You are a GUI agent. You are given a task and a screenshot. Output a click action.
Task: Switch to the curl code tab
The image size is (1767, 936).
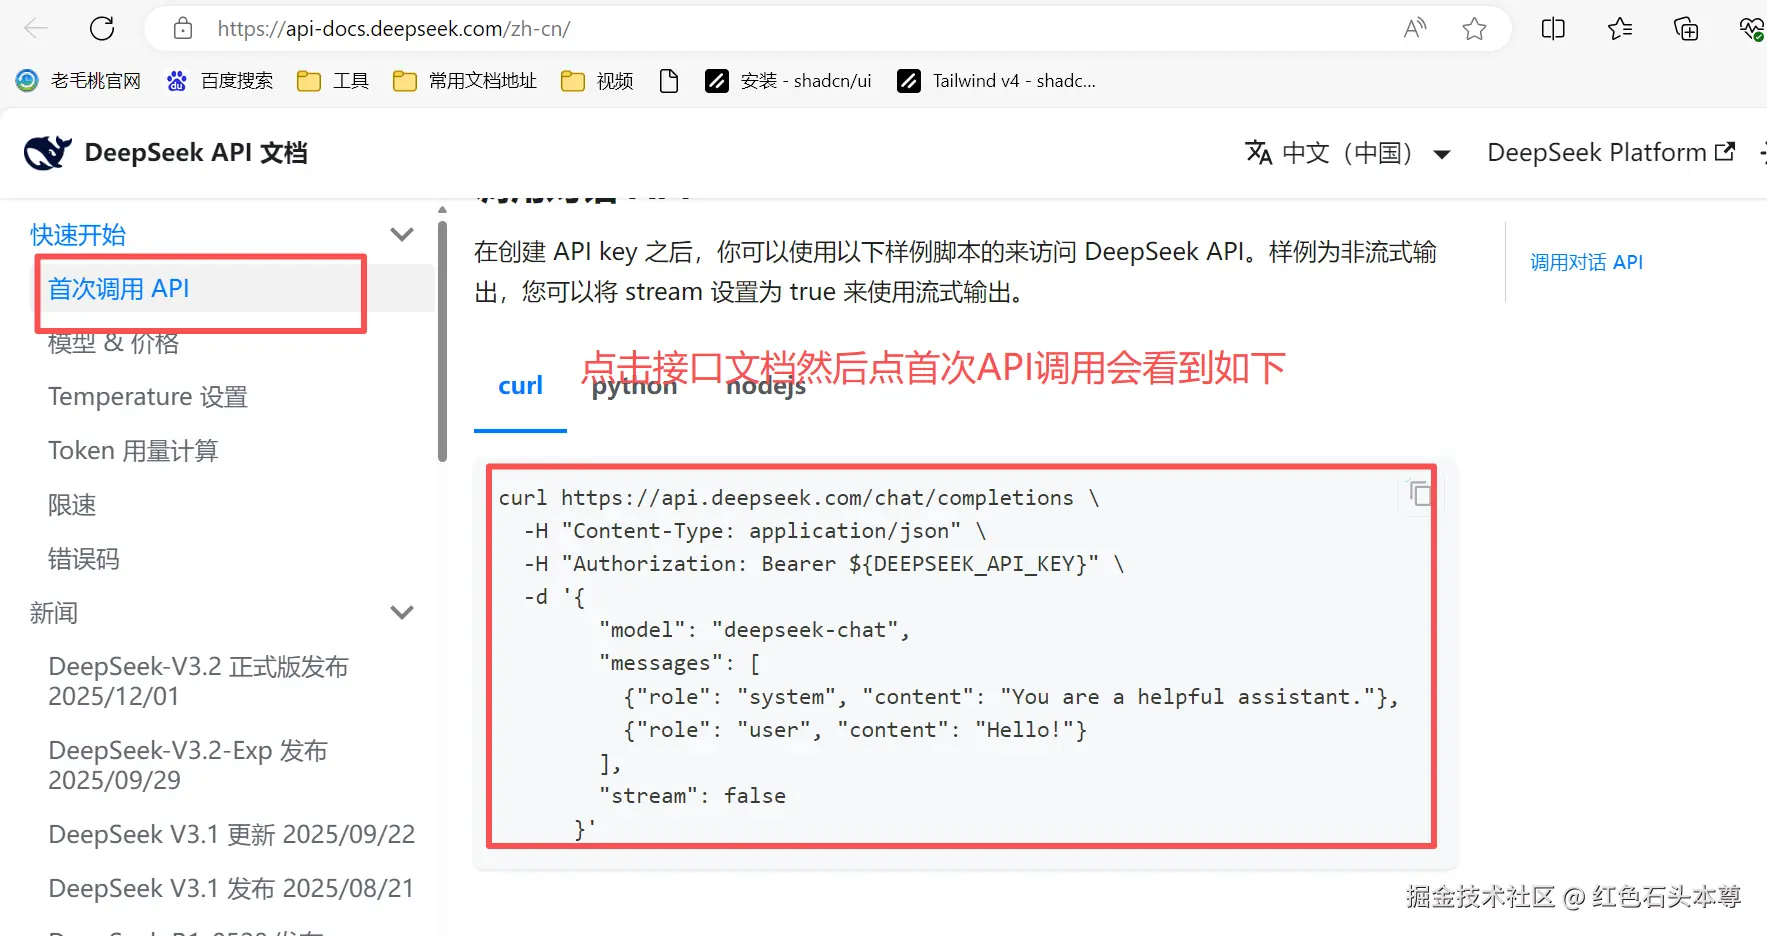coord(520,386)
